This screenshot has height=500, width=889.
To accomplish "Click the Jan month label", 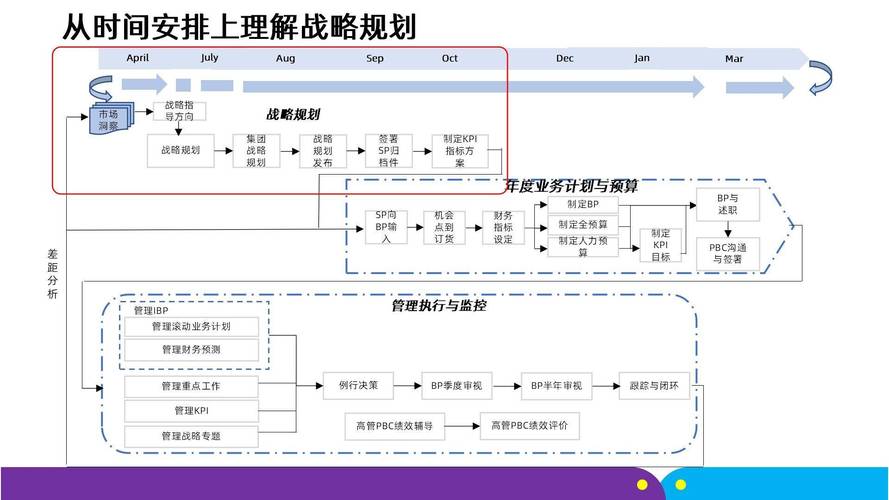I will tap(642, 58).
